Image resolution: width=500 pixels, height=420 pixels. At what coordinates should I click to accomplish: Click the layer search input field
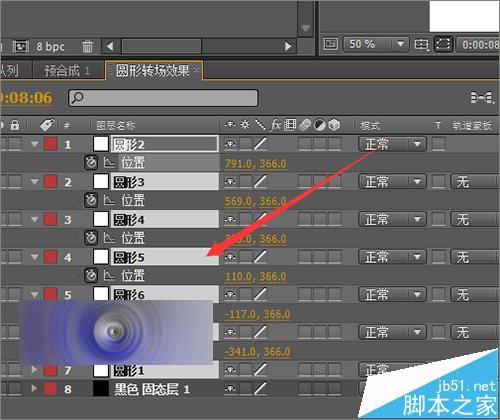click(163, 98)
